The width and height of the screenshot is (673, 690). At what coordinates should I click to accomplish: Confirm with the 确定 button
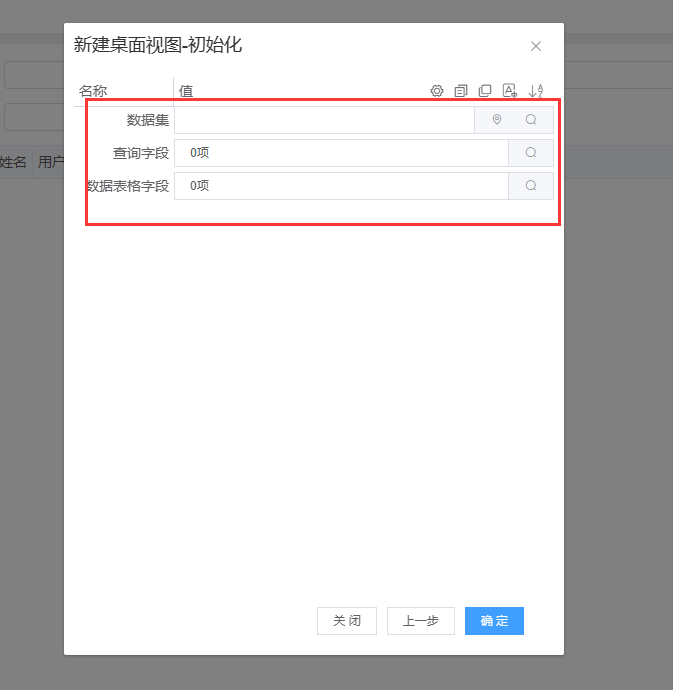tap(494, 621)
